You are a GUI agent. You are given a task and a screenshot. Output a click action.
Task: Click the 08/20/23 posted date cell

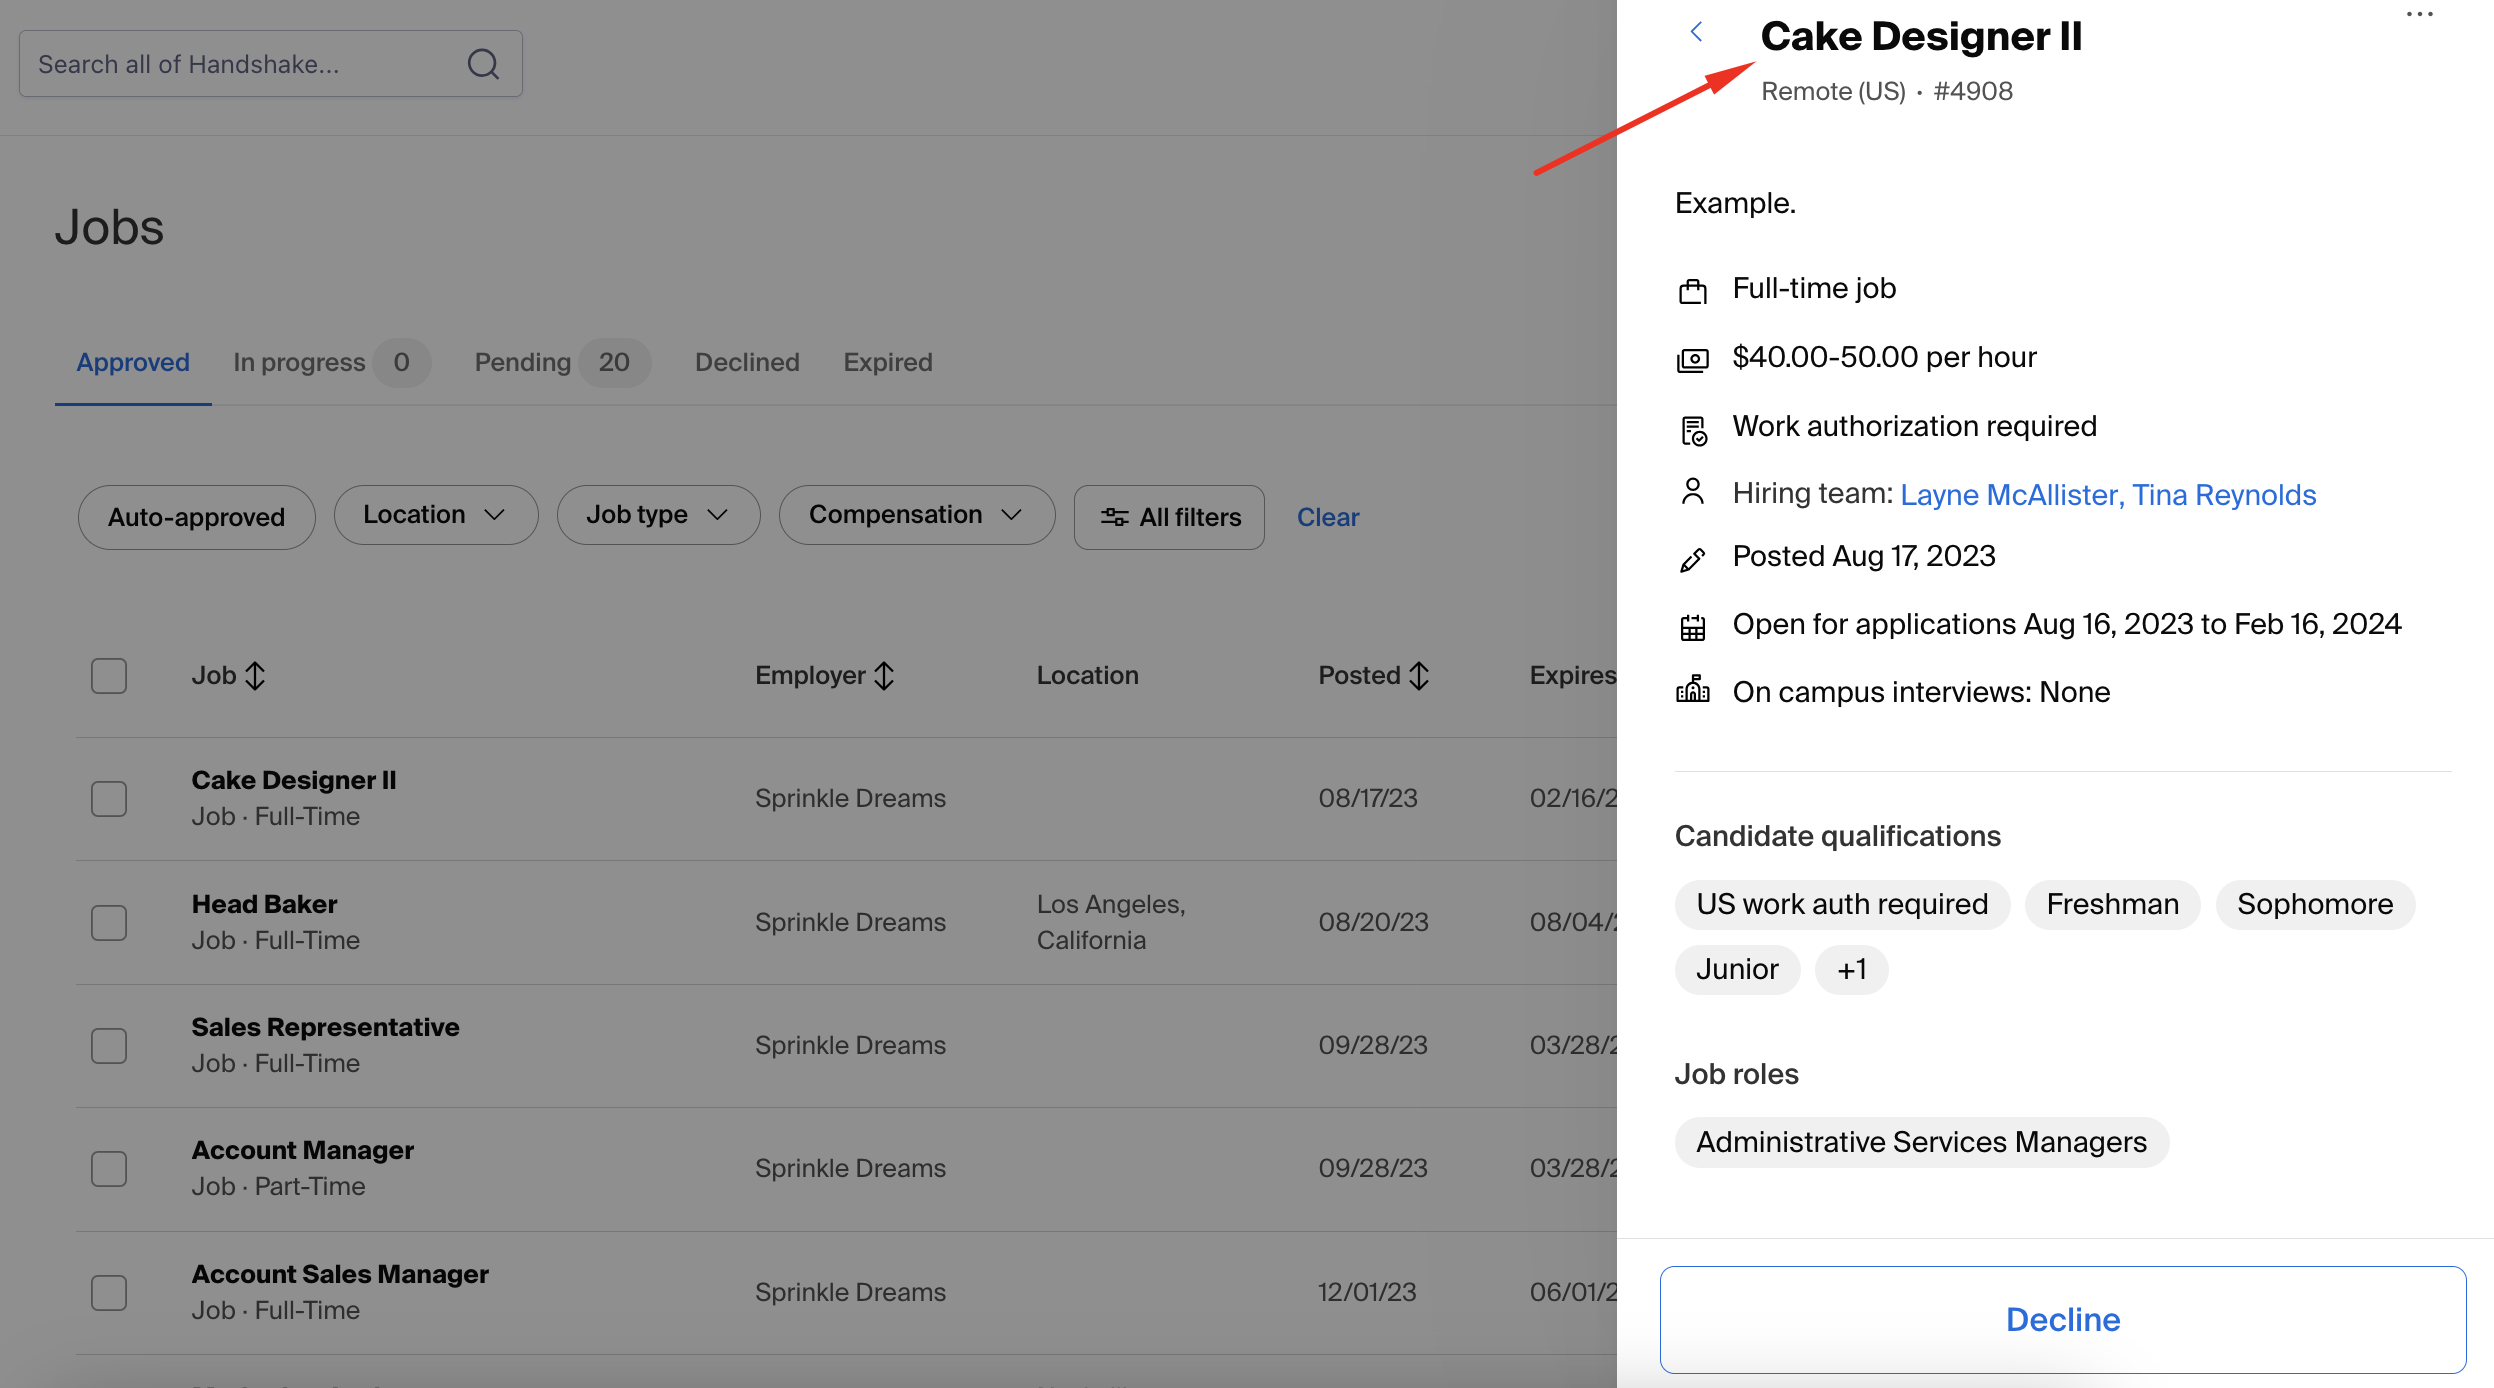tap(1373, 922)
